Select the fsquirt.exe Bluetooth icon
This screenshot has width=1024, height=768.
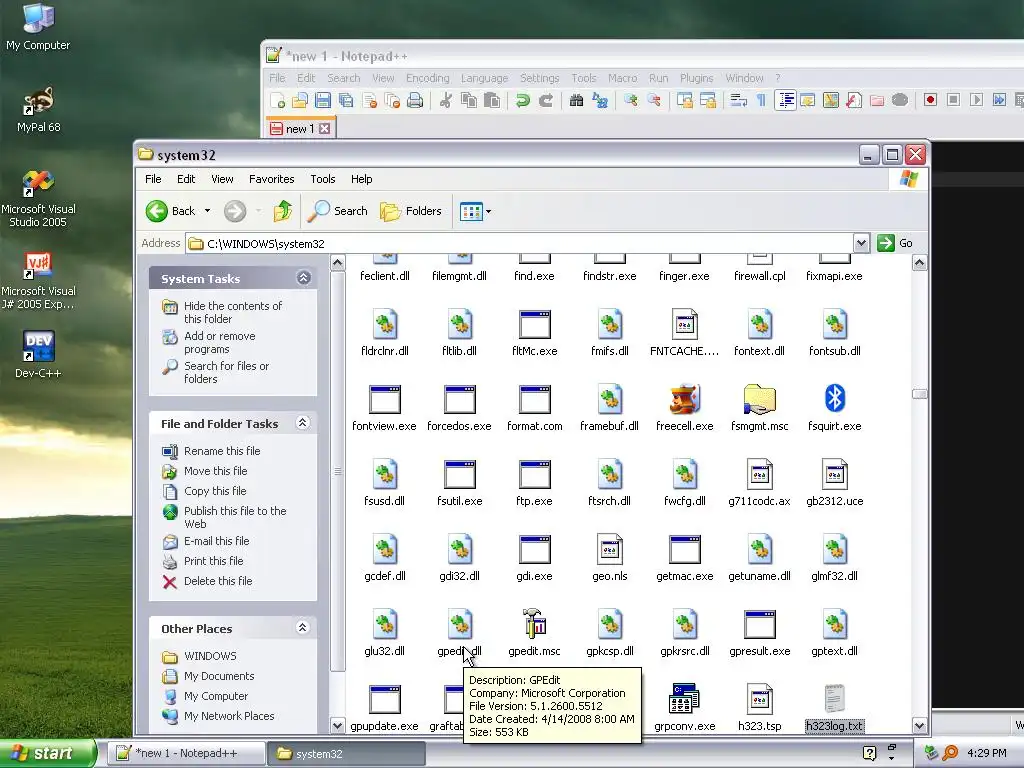click(835, 399)
